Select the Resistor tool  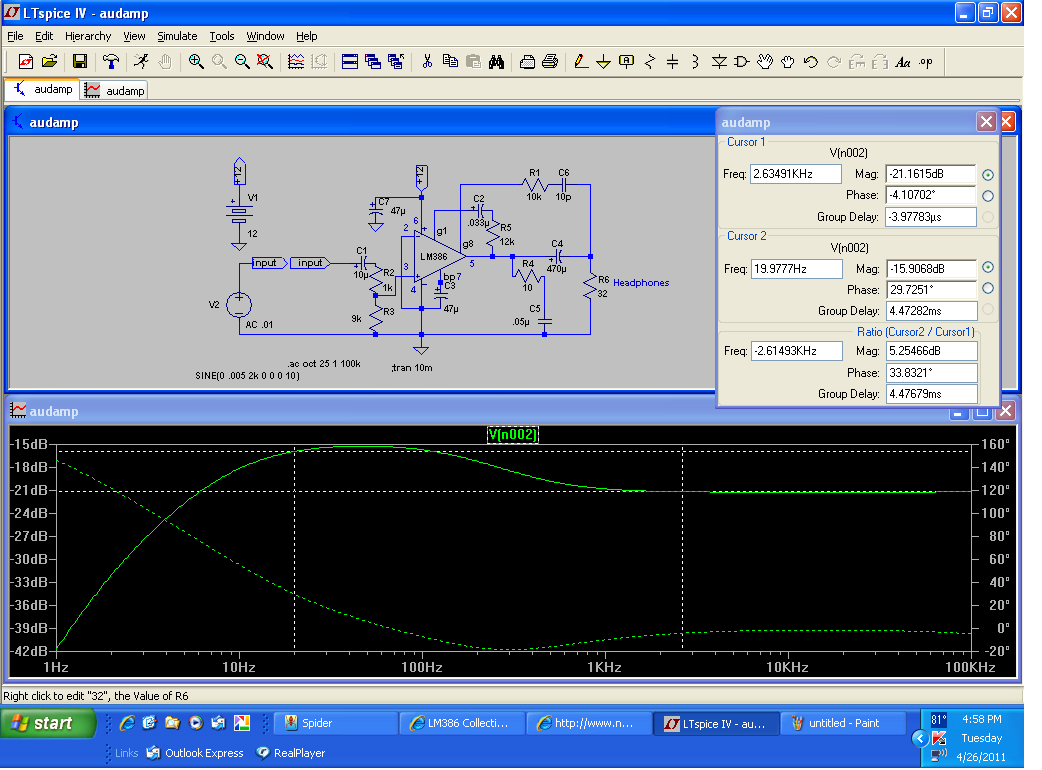[650, 62]
